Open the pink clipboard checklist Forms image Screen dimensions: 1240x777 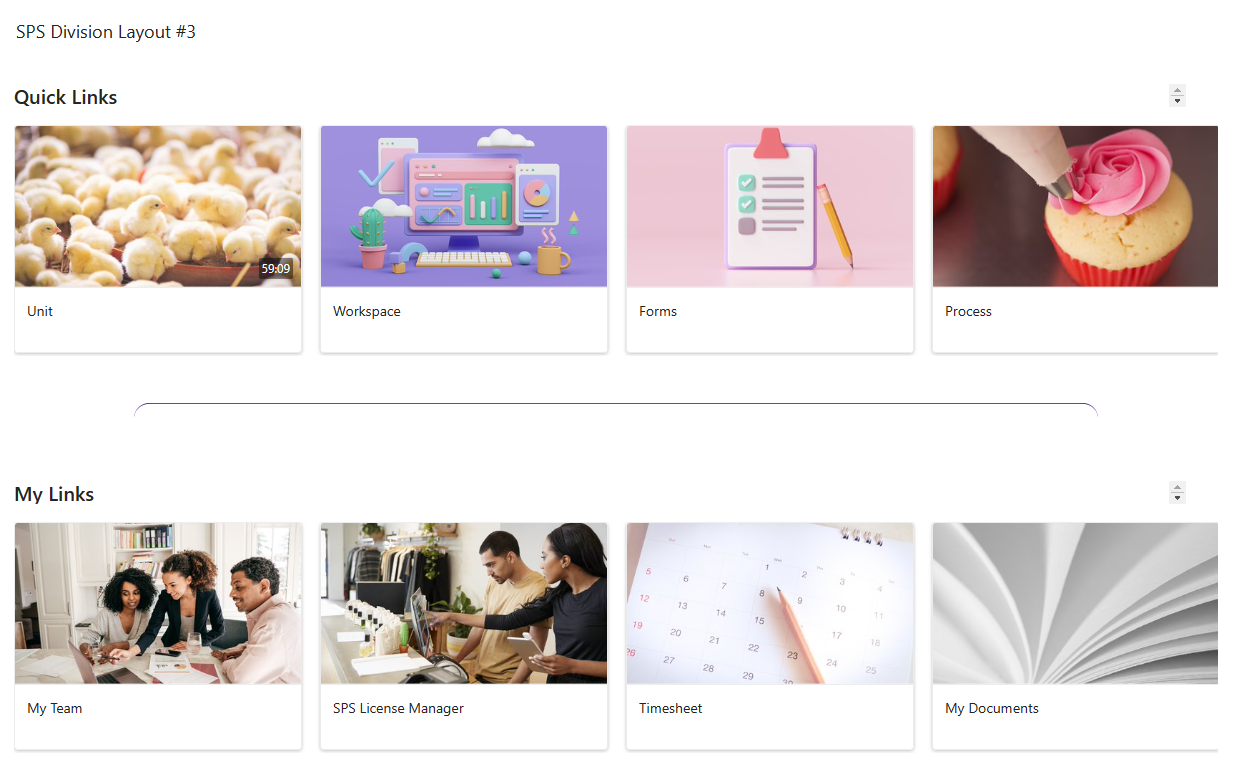click(770, 206)
